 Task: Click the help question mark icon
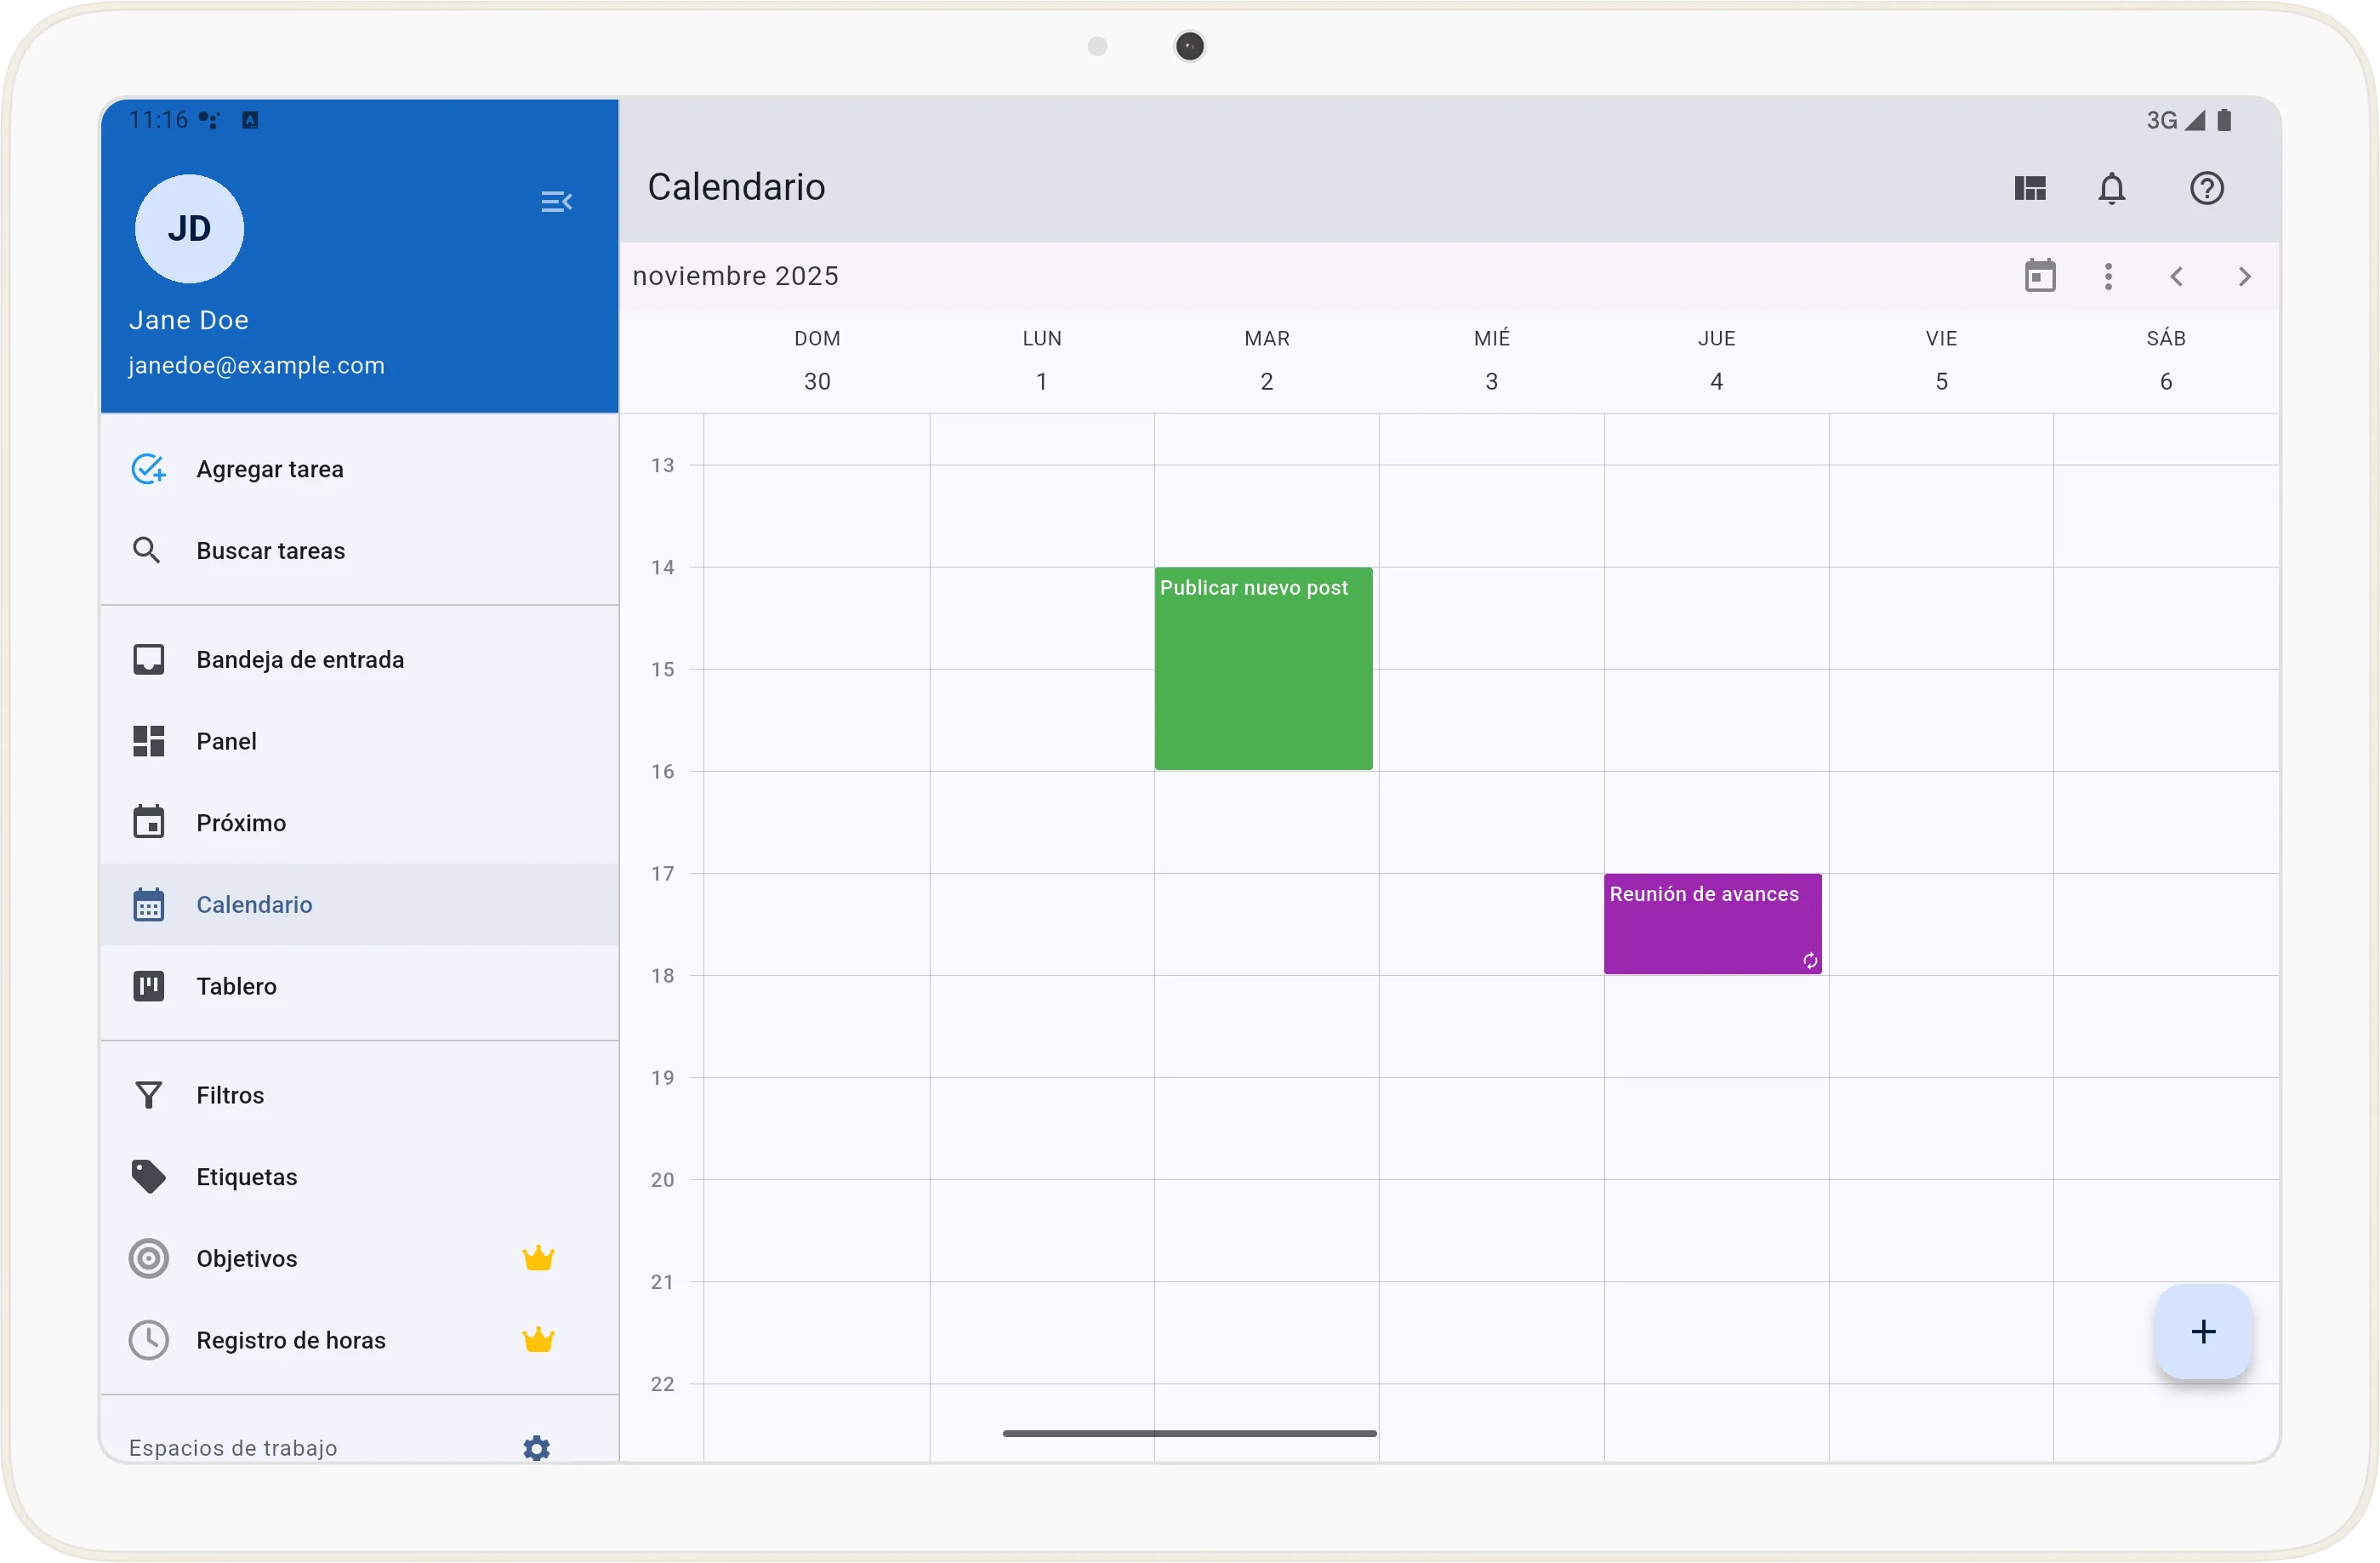click(x=2206, y=188)
